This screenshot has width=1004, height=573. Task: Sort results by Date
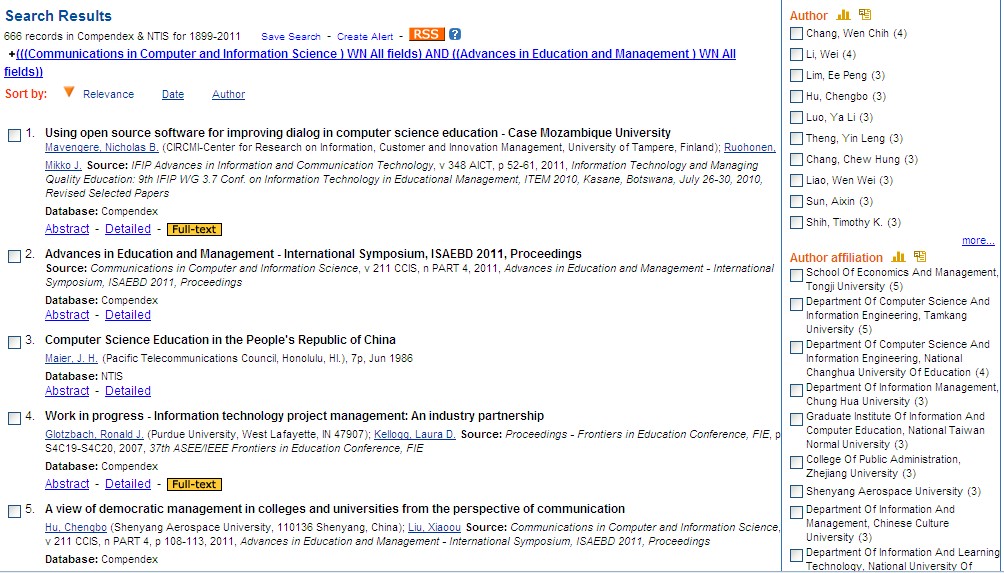173,94
